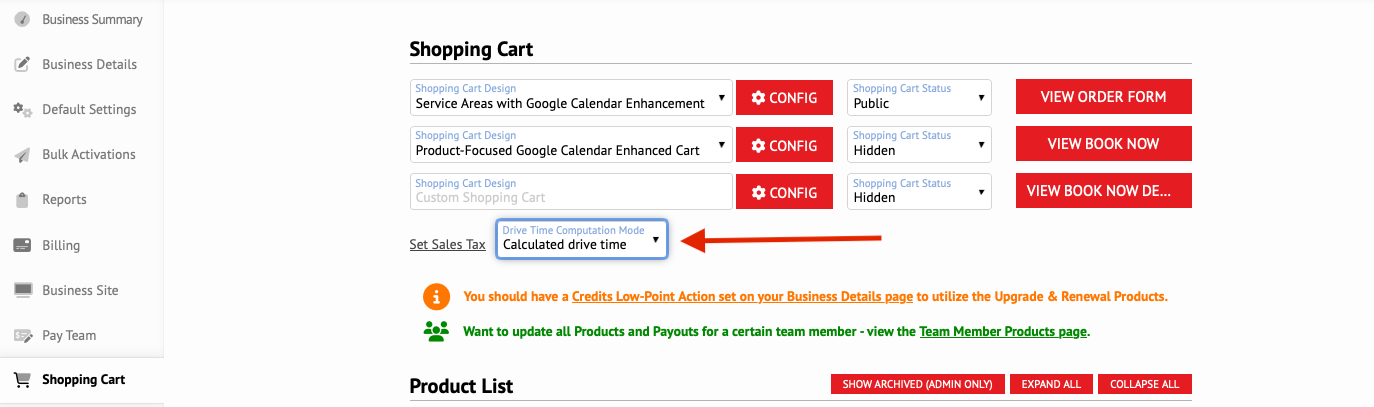This screenshot has height=407, width=1374.
Task: Click the Business Details pencil icon
Action: click(x=22, y=64)
